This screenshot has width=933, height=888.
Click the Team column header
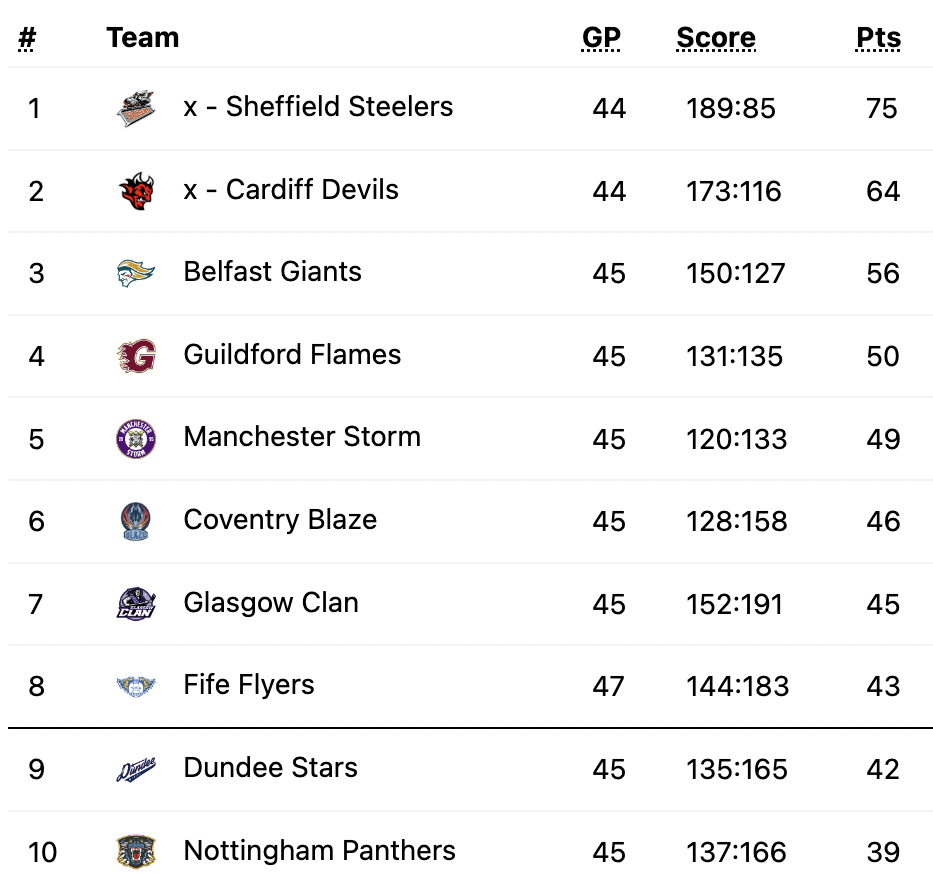(x=143, y=37)
